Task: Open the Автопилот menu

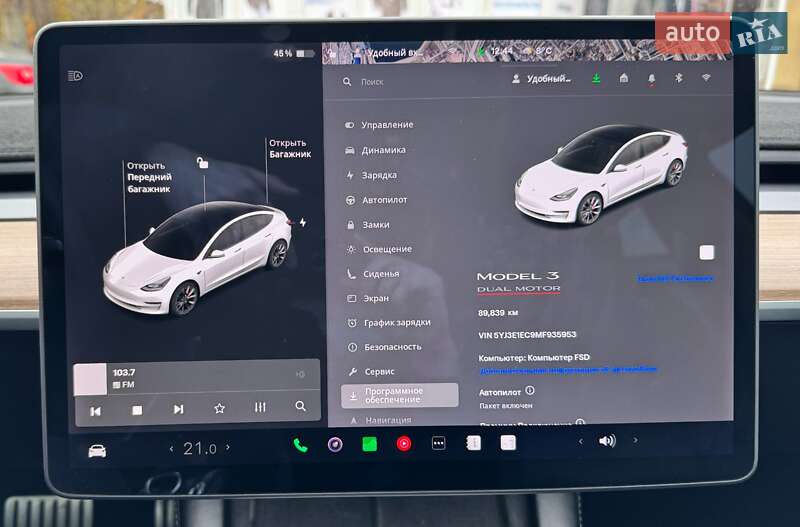Action: point(377,200)
